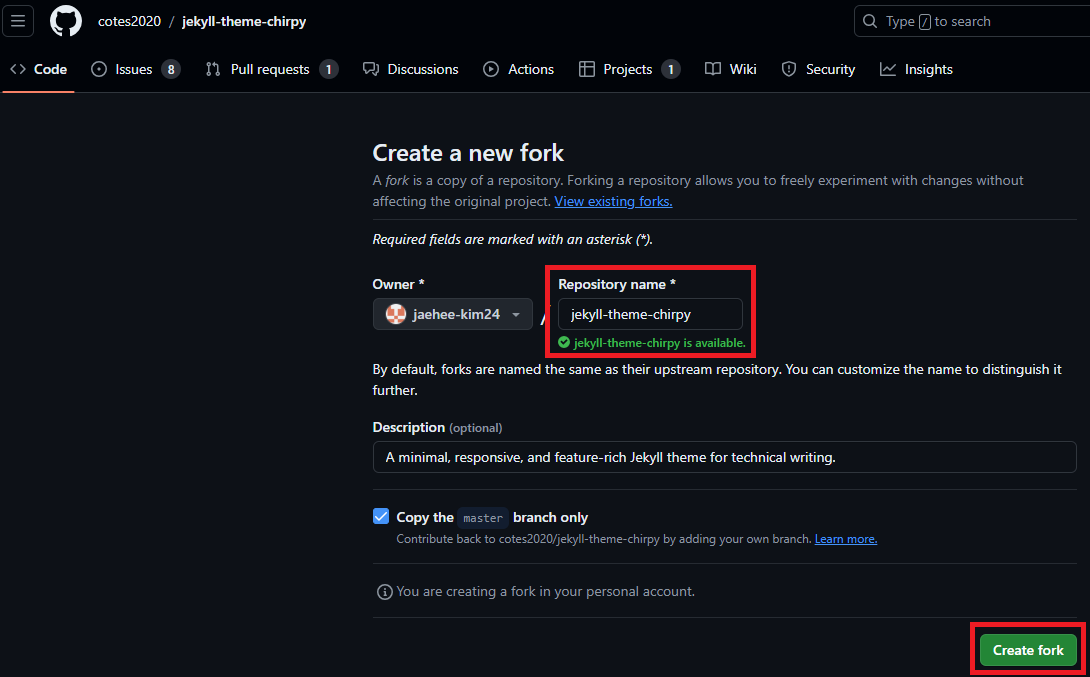Click the Owner dropdown caret arrow
This screenshot has width=1090, height=677.
tap(516, 315)
